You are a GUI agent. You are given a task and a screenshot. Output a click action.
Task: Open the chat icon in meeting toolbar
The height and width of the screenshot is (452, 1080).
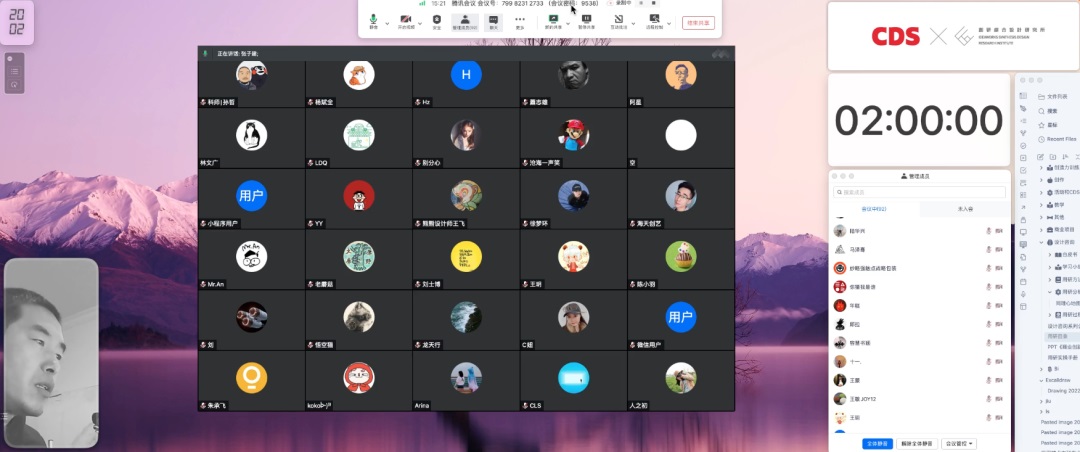point(494,20)
